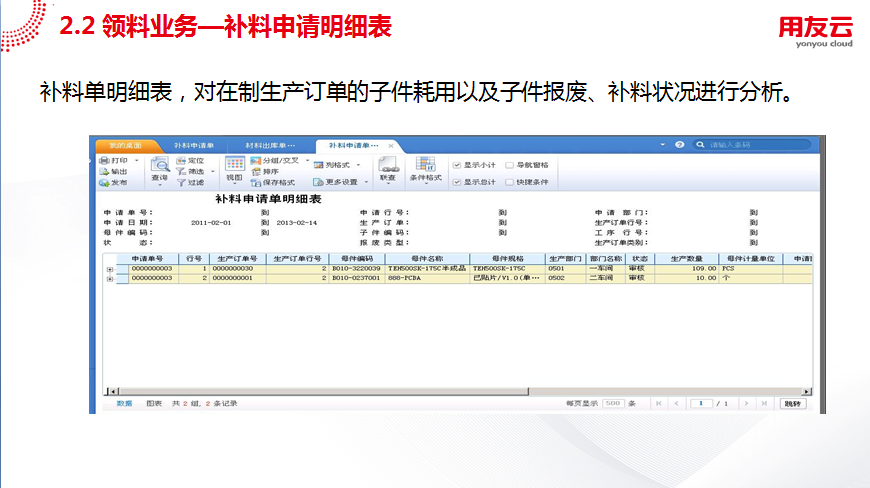
Task: Open the 视图 dropdown arrow
Action: 235,185
